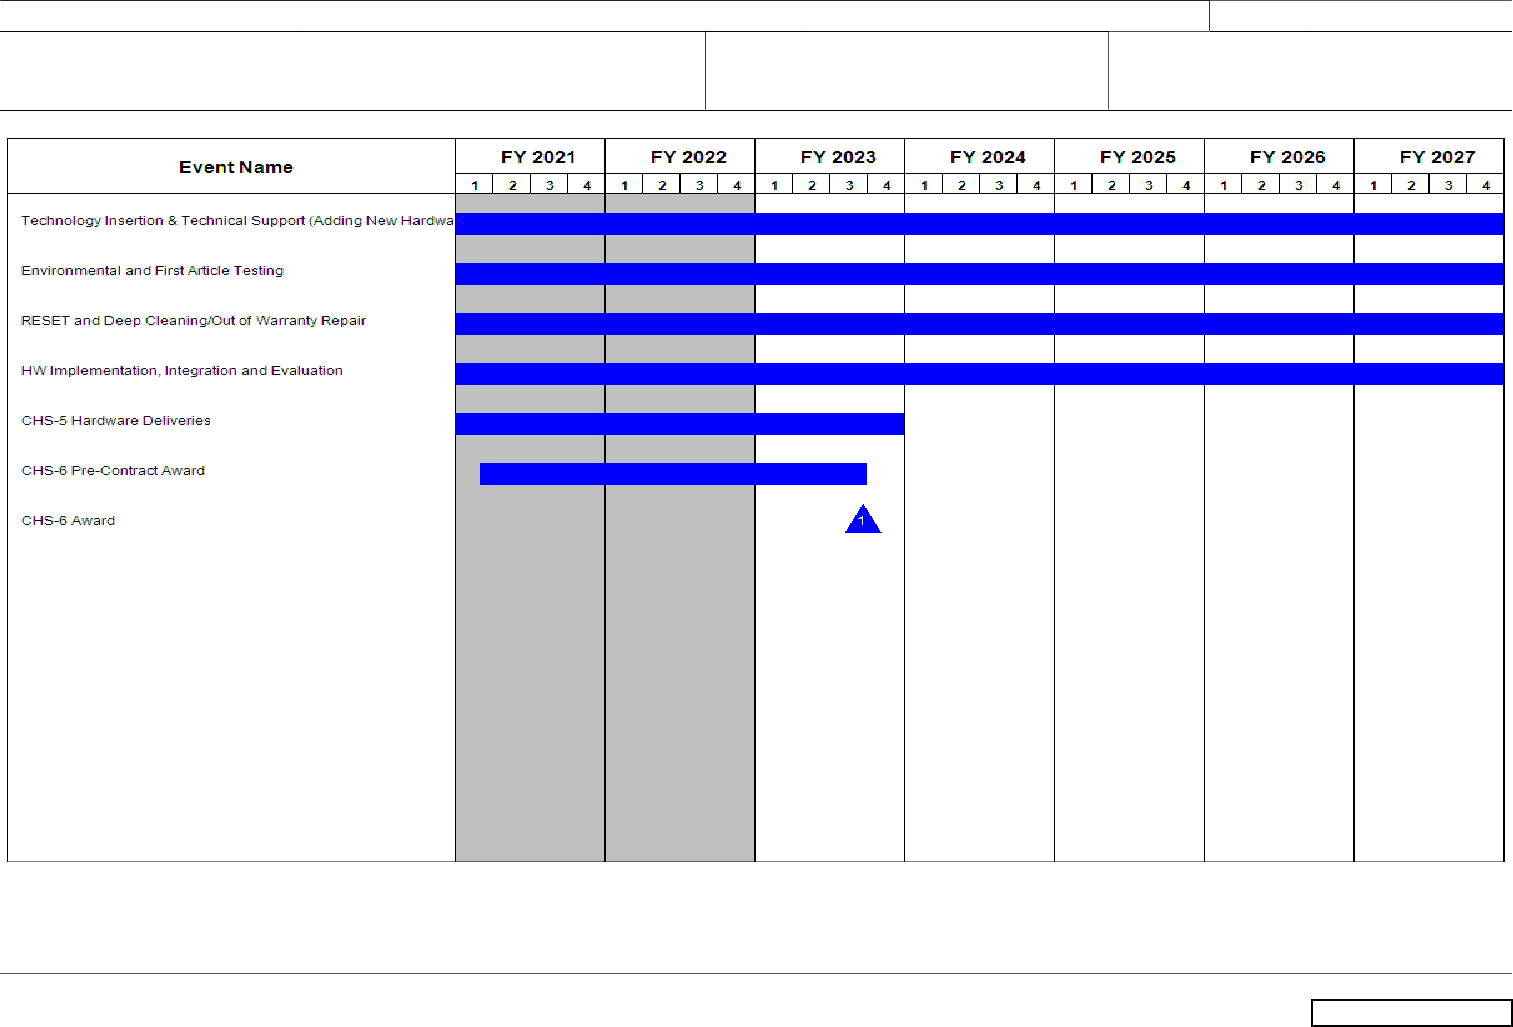Click the empty box at bottom right

click(1411, 1013)
